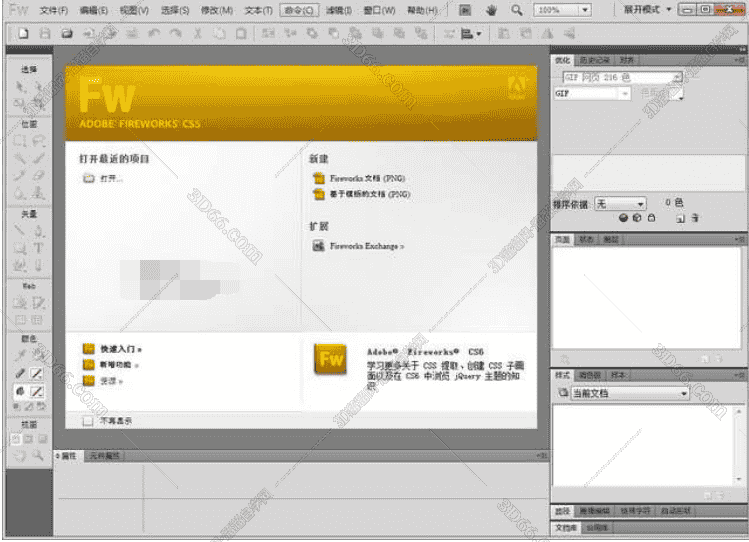Select the Line tool in the vector section

[20, 230]
